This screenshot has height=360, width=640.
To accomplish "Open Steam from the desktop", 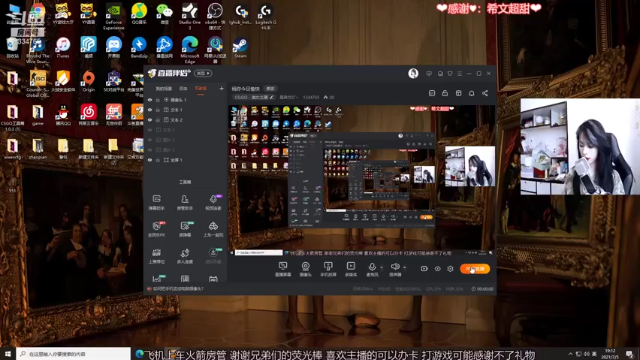I will (x=240, y=48).
